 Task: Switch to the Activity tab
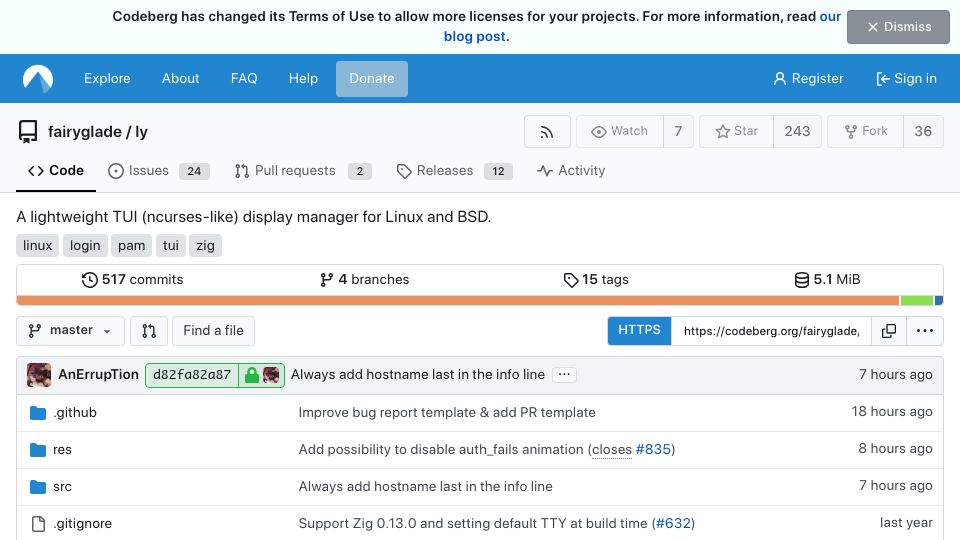pyautogui.click(x=571, y=171)
